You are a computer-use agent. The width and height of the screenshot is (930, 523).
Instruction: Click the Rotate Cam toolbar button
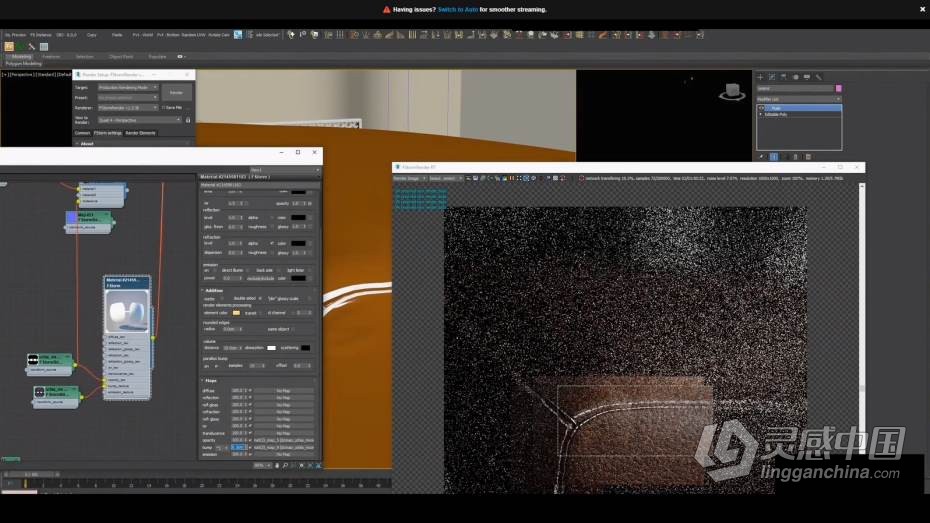(219, 35)
